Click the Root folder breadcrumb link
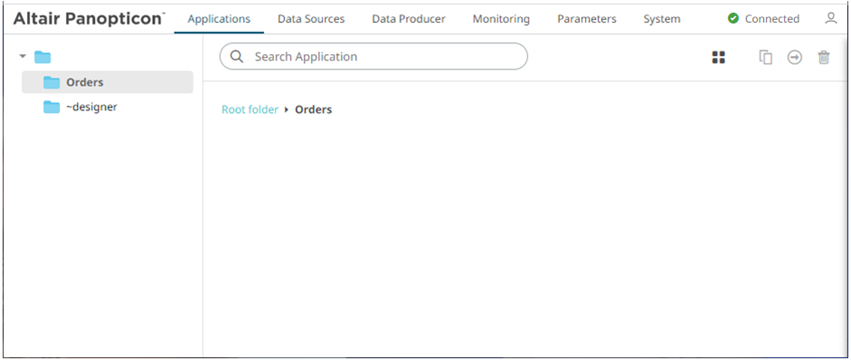This screenshot has width=851, height=360. 250,110
